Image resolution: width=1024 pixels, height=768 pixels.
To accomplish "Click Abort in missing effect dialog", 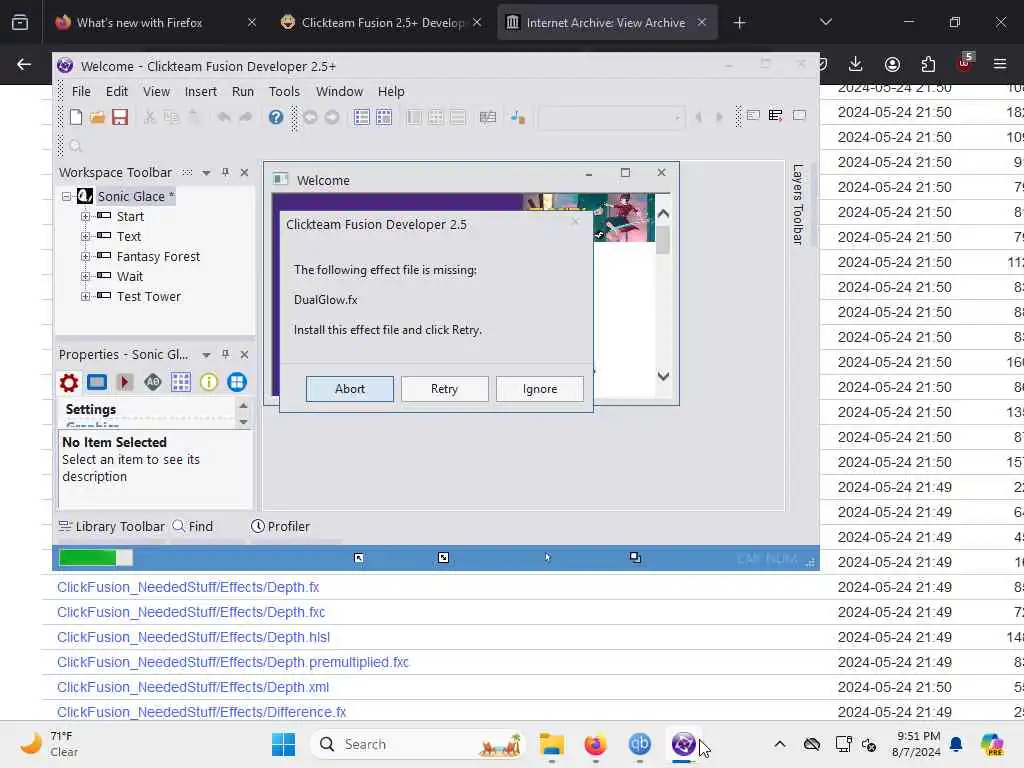I will point(350,389).
